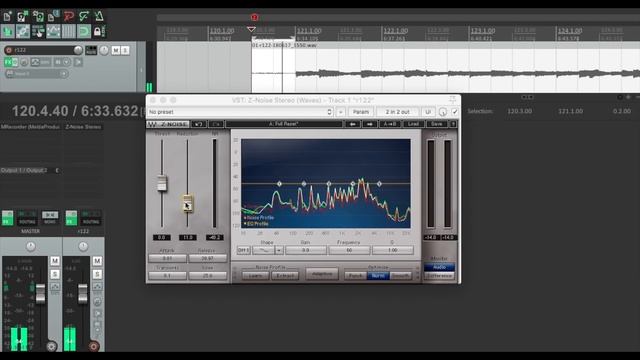
Task: Solo track r122 in track panel
Action: click(125, 50)
